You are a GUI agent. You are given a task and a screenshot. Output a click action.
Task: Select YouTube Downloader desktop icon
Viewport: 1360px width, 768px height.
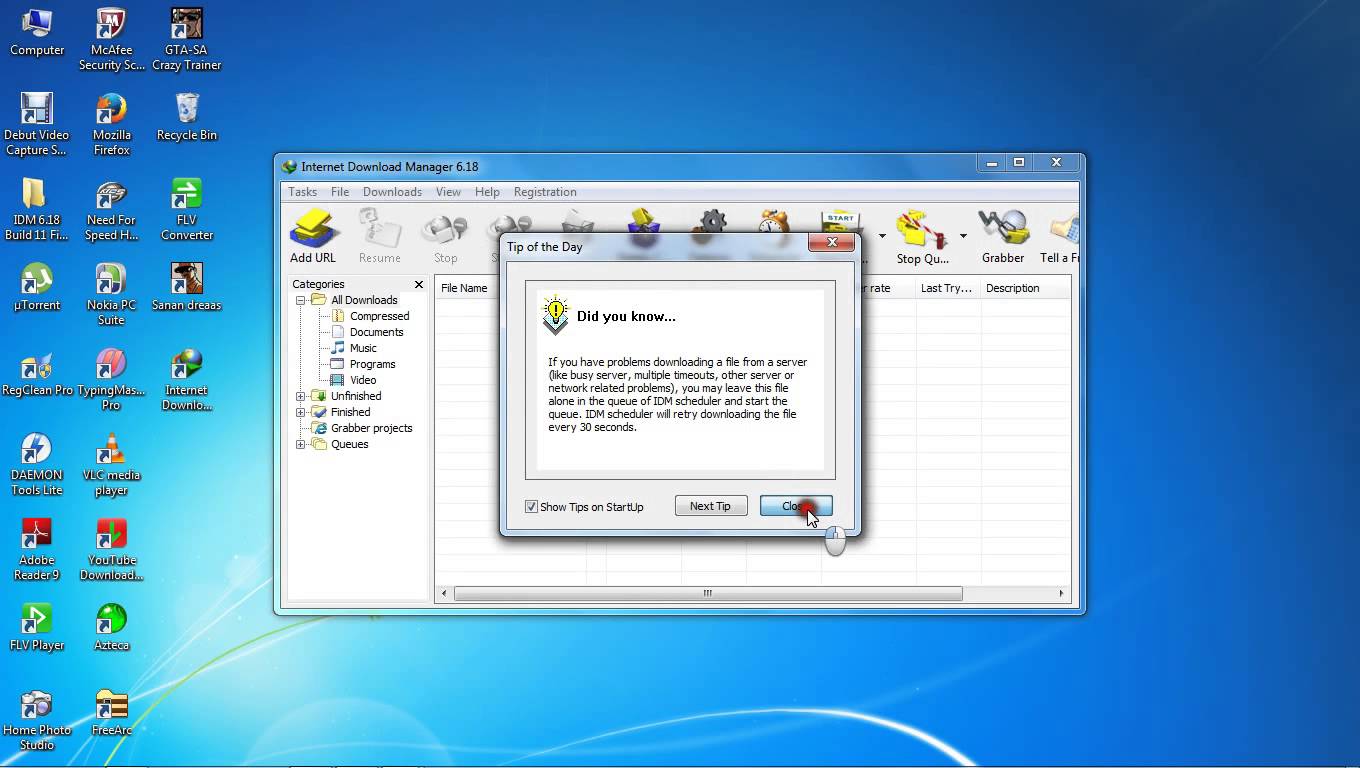[x=112, y=550]
